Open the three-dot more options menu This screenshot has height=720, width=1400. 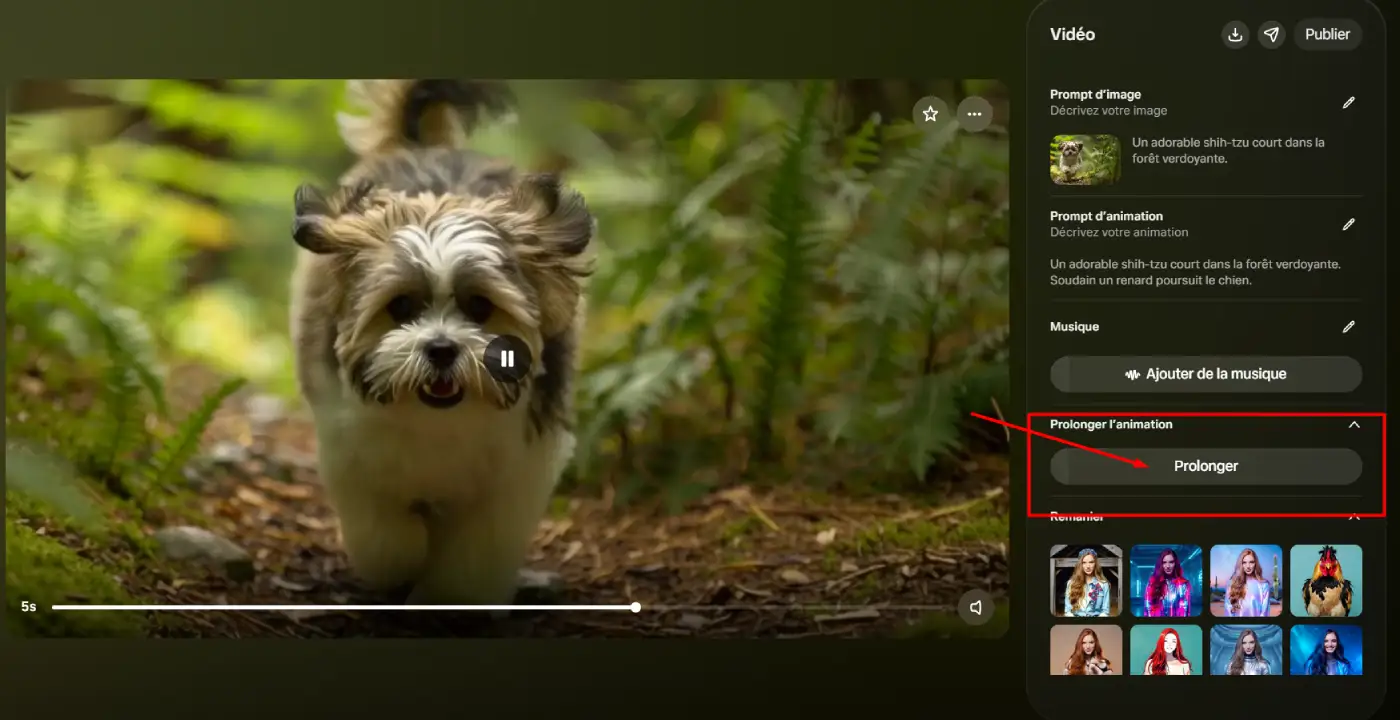coord(974,114)
